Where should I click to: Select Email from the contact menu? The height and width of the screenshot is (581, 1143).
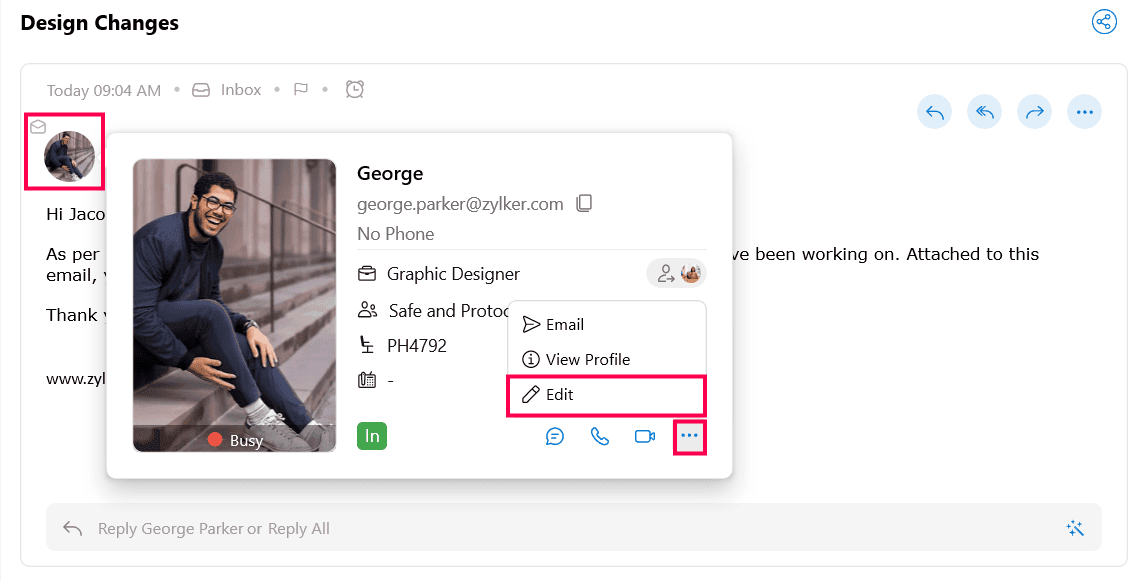(606, 324)
